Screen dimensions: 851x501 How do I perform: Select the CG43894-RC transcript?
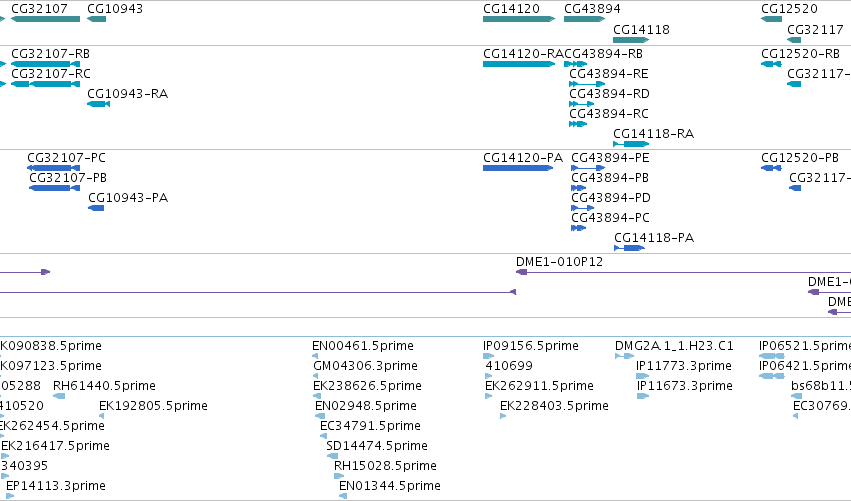coord(578,124)
